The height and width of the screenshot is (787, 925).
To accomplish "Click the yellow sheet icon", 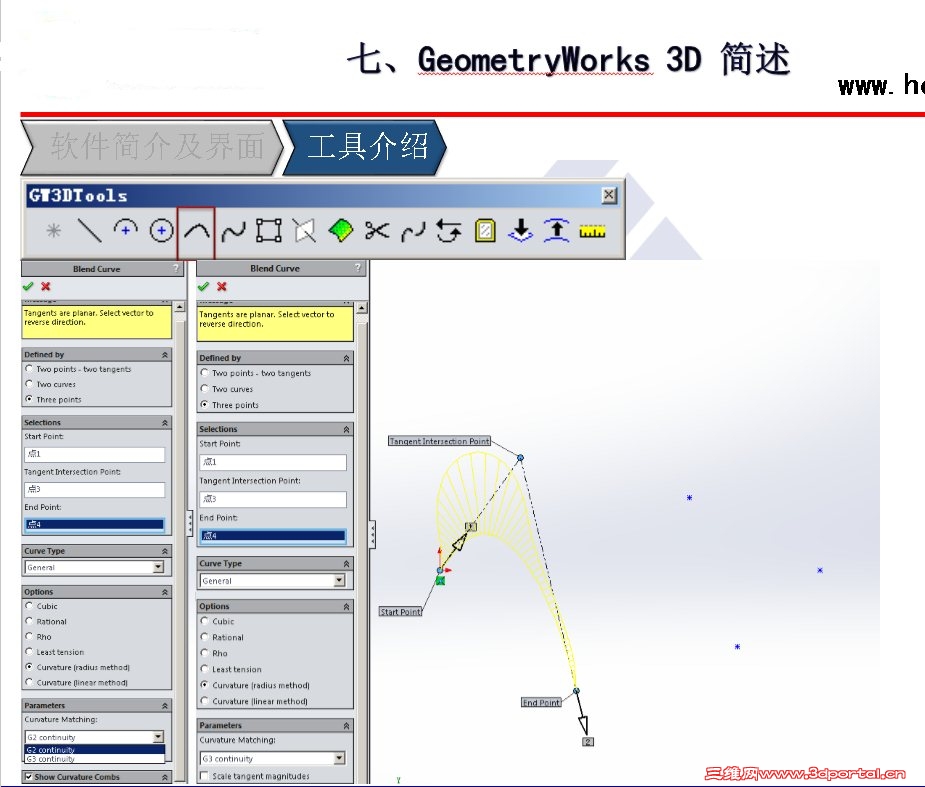I will tap(485, 231).
